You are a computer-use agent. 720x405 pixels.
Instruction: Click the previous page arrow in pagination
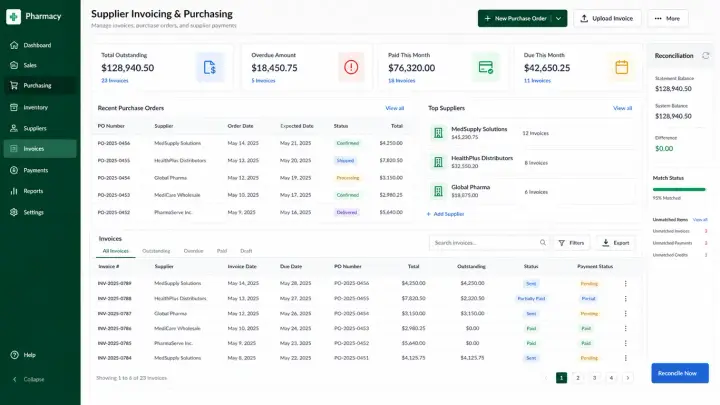pyautogui.click(x=546, y=378)
